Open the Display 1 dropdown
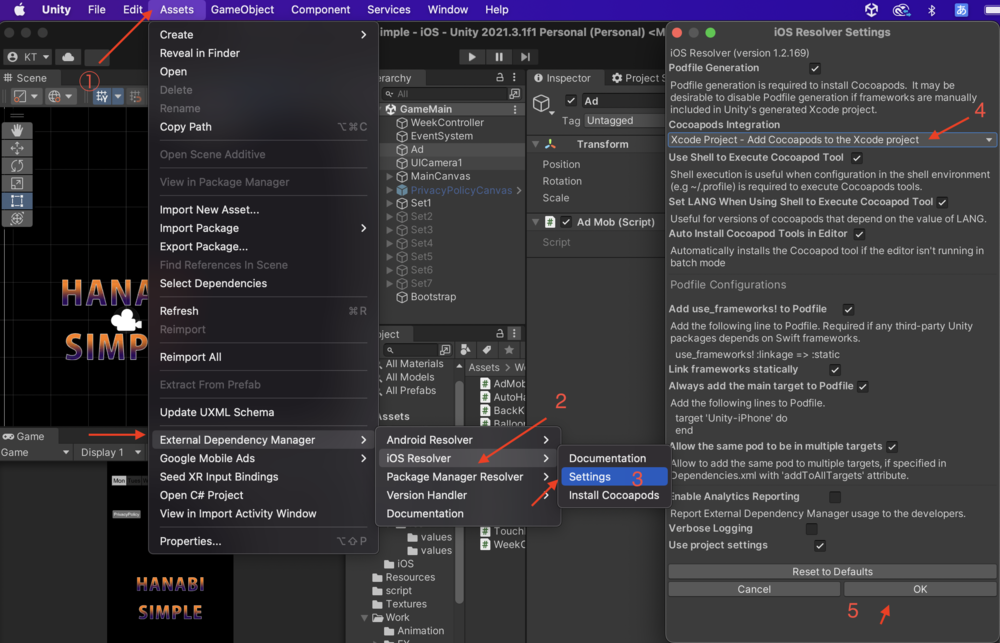 click(x=111, y=452)
